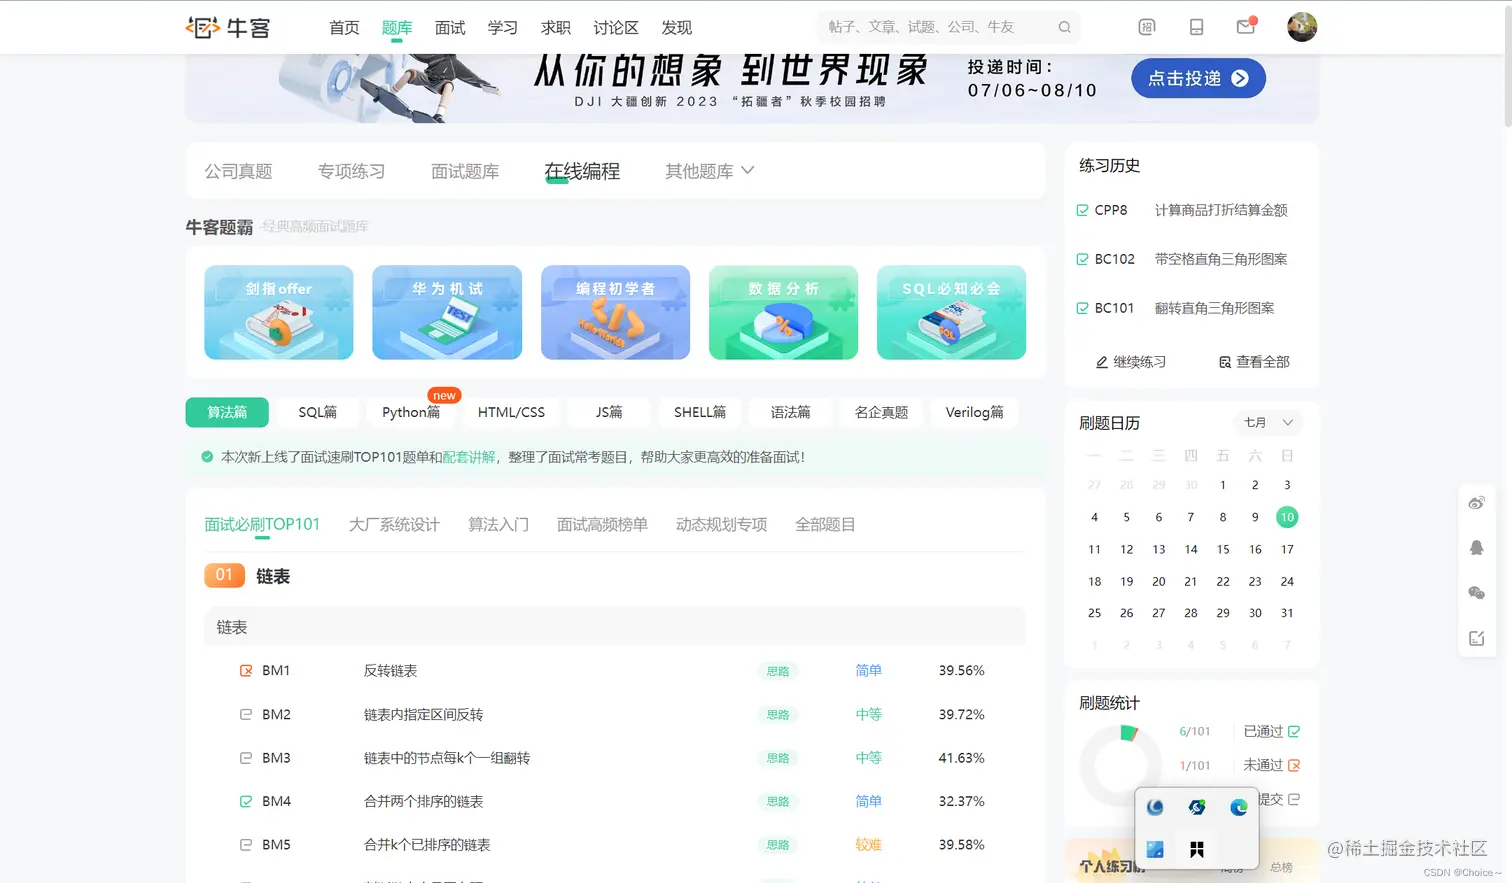Viewport: 1512px width, 883px height.
Task: Click the solved checkmark beside BC102
Action: (x=1083, y=258)
